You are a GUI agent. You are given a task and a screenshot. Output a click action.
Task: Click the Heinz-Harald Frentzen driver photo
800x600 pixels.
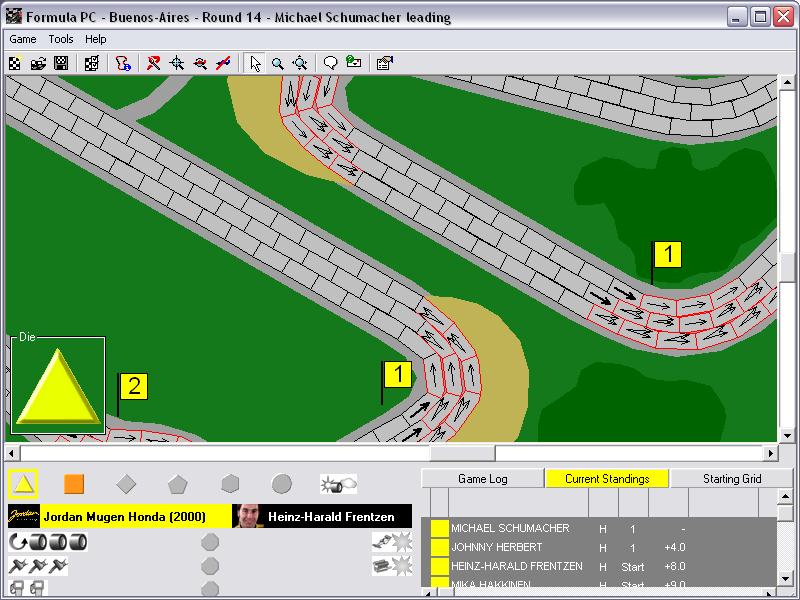(247, 516)
